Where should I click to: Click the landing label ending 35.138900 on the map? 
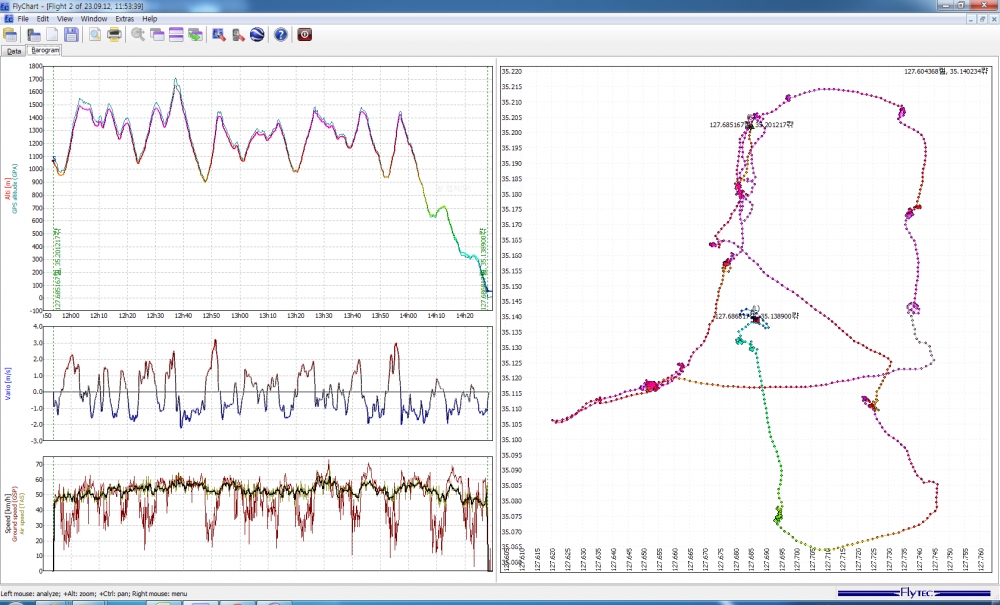click(x=757, y=316)
